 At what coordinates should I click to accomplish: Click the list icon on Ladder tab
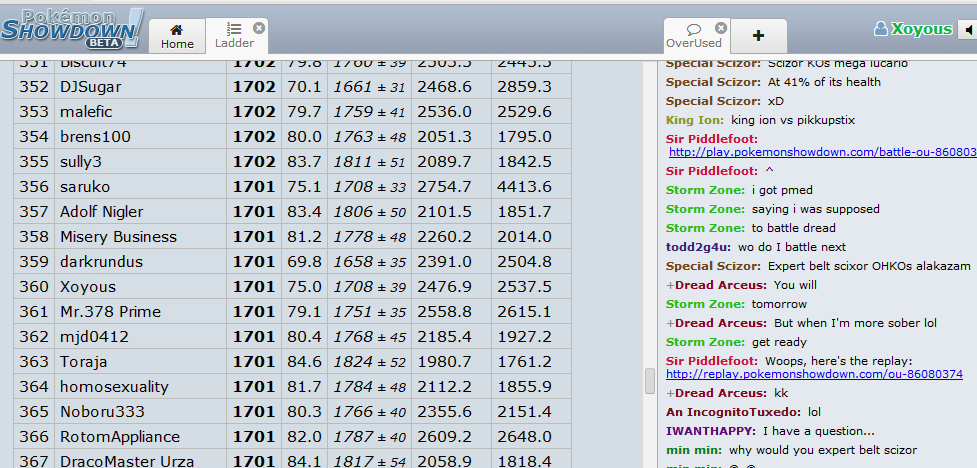point(234,29)
